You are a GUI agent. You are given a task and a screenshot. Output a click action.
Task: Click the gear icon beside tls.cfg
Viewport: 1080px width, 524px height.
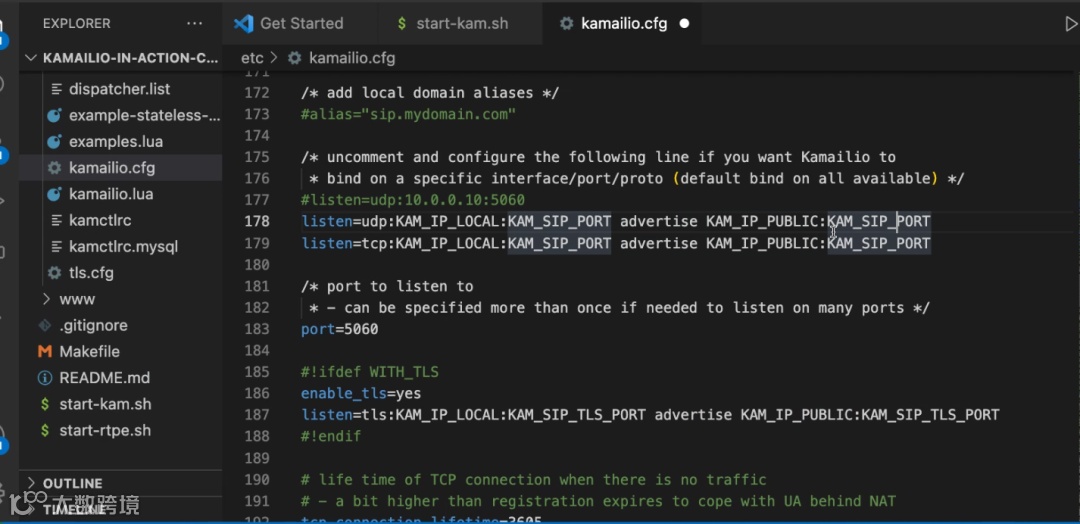[54, 273]
